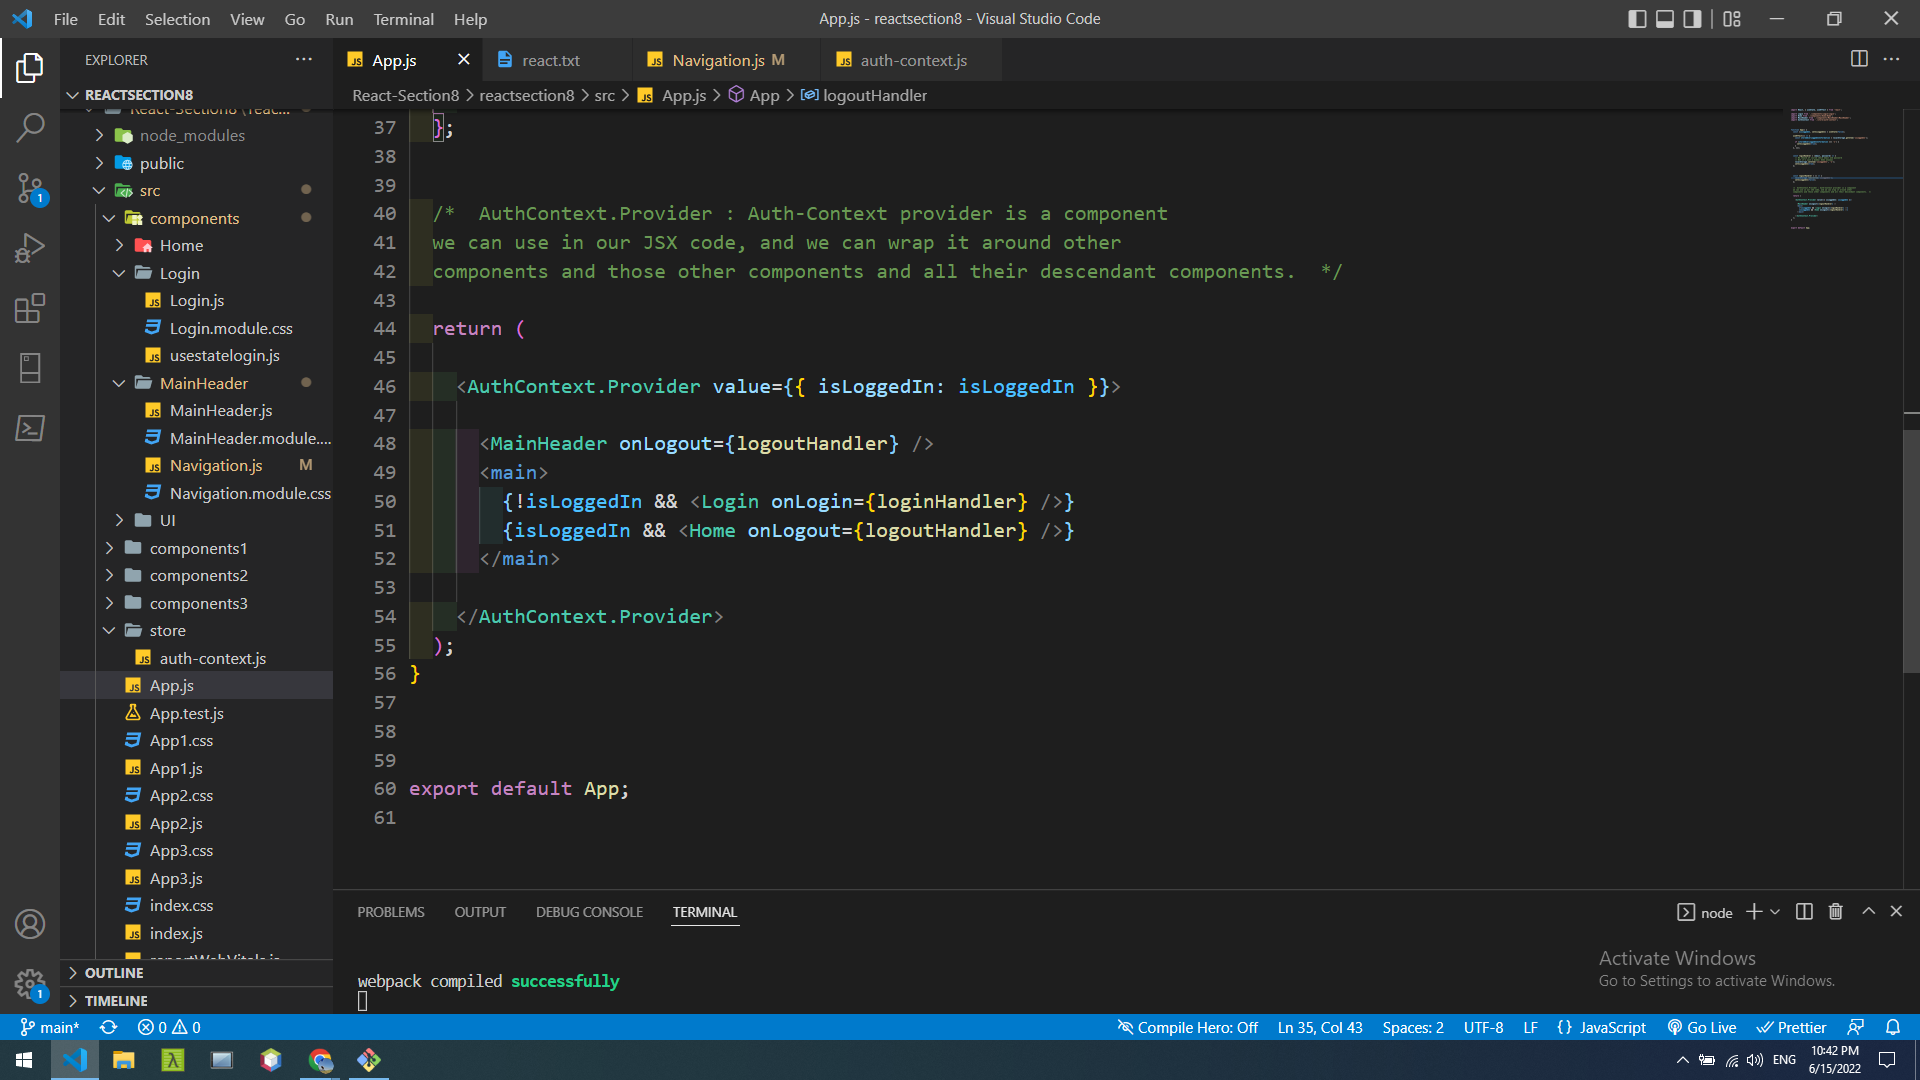Kill terminal with trash icon
1920x1080 pixels.
coord(1836,912)
